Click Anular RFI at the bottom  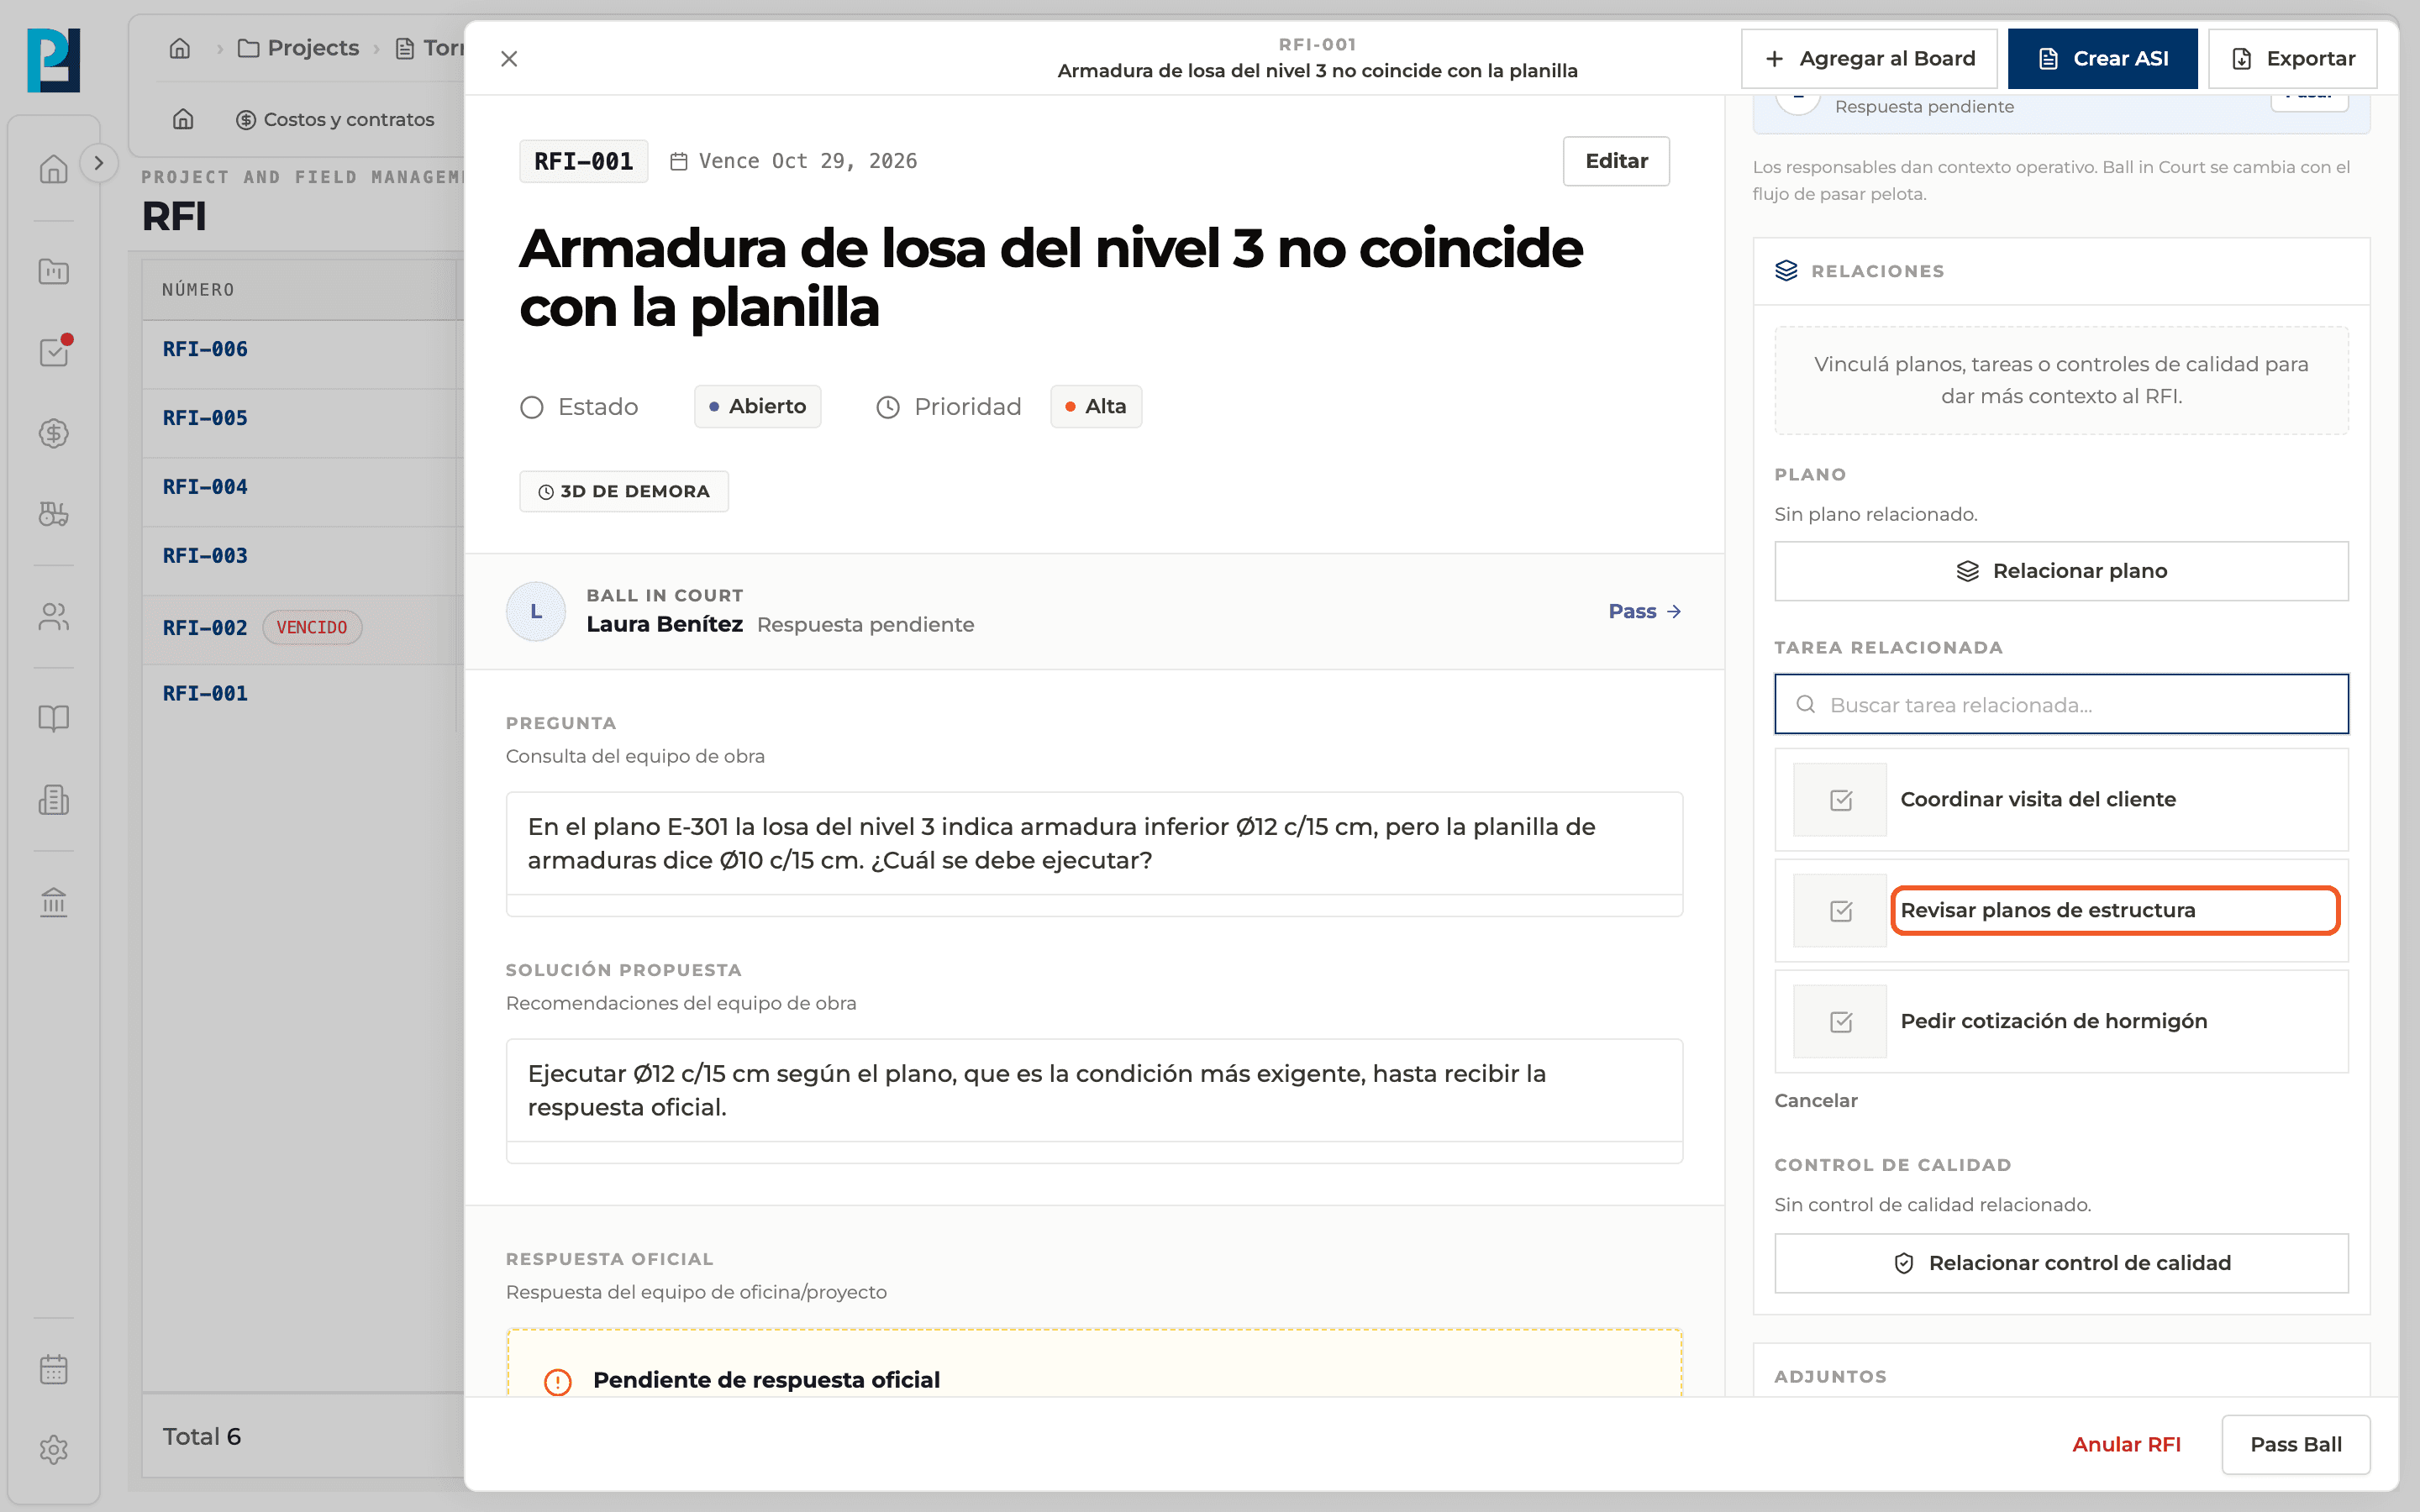pyautogui.click(x=2126, y=1444)
